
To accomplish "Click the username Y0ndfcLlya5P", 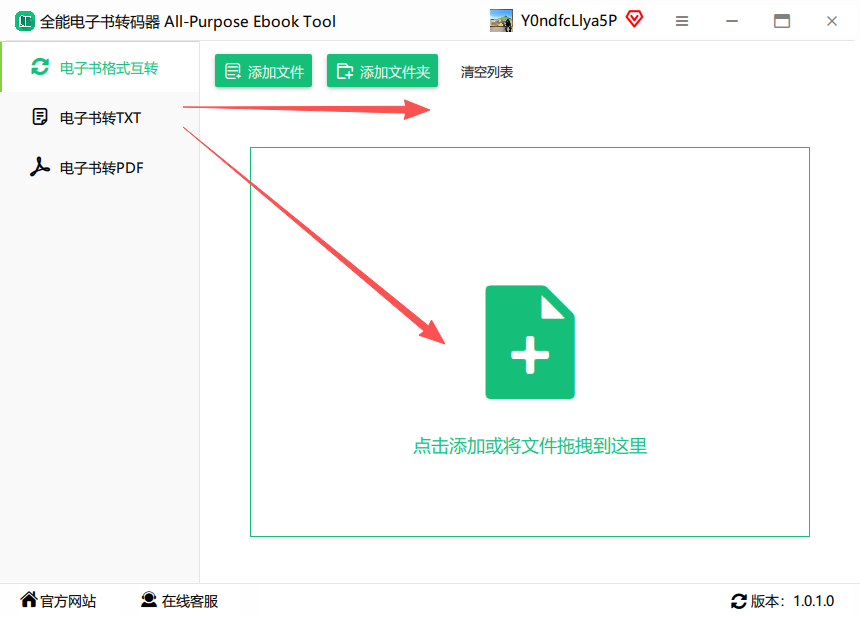I will [569, 21].
